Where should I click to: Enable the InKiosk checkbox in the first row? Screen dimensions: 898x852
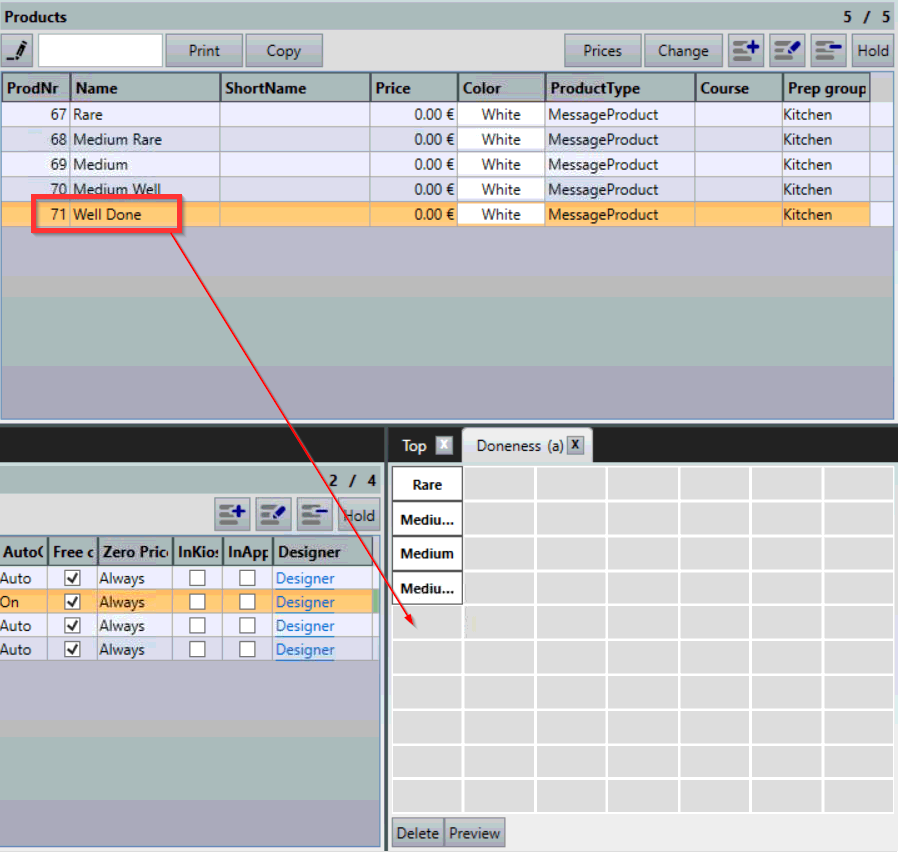(197, 578)
